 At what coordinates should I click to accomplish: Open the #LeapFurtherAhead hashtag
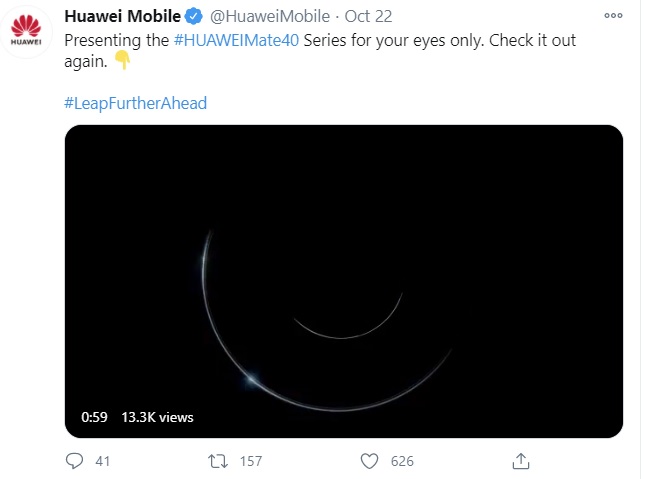coord(135,103)
